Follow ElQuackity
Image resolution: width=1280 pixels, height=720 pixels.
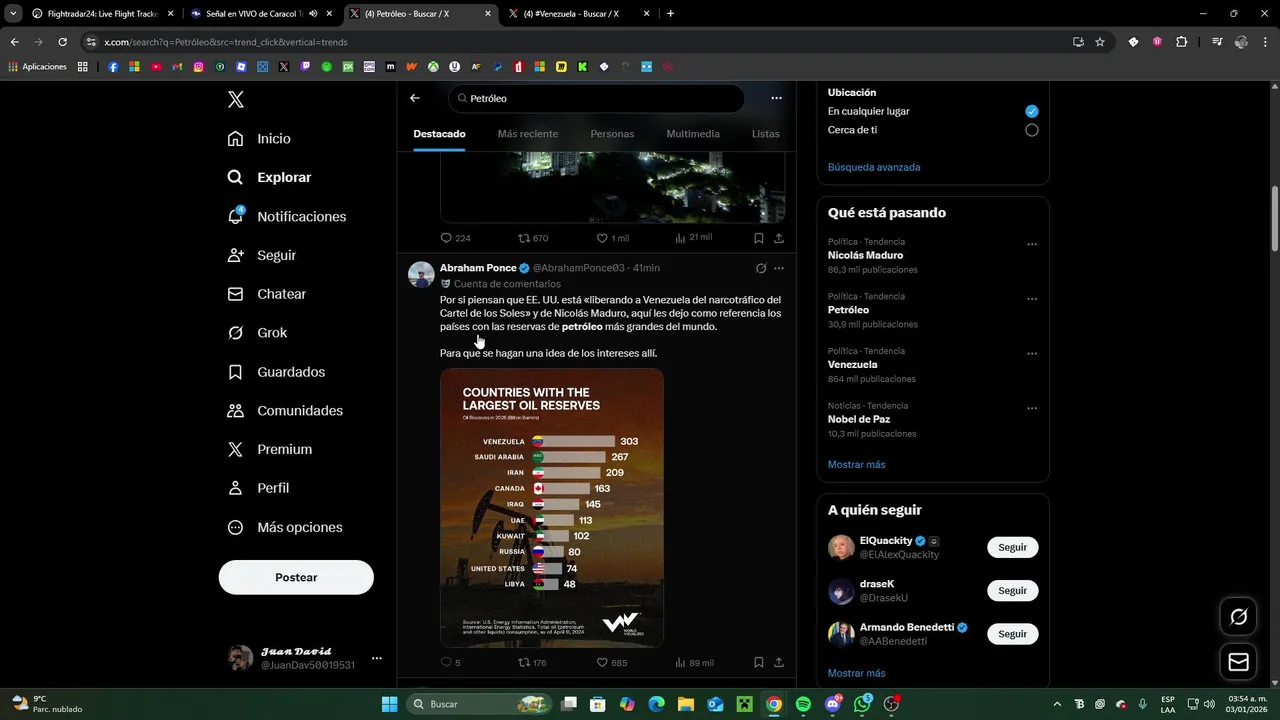(1012, 547)
